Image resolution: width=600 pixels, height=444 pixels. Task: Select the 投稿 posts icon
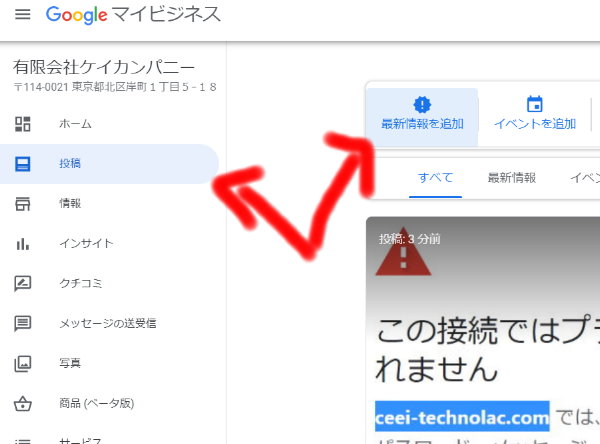23,164
